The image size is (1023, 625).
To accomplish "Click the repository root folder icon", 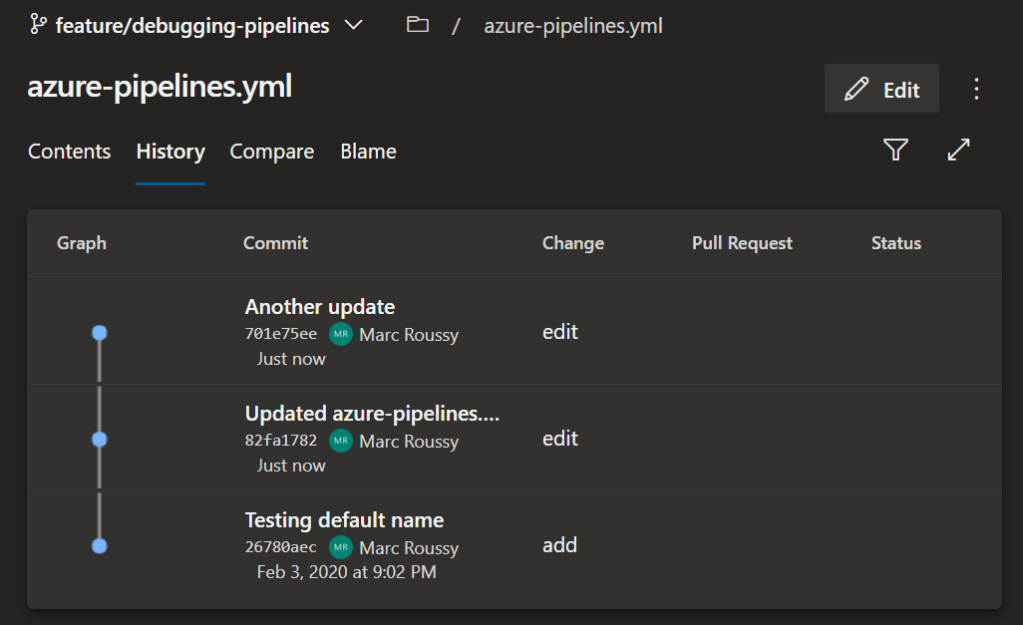I will [417, 25].
